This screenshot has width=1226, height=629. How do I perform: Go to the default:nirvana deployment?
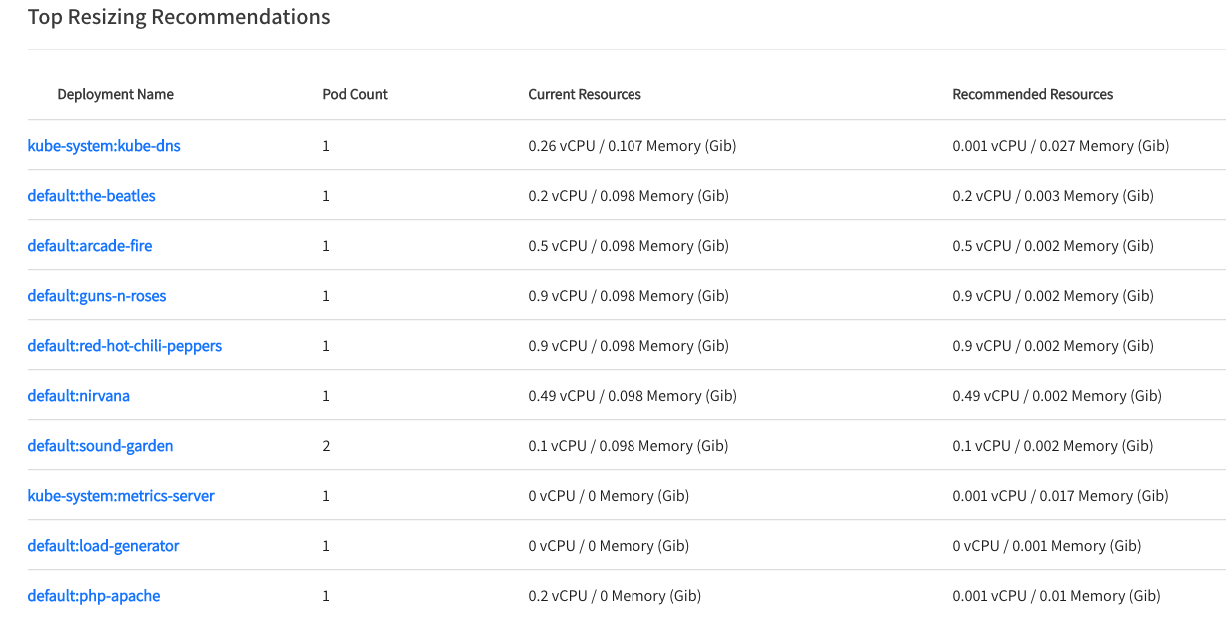[x=79, y=396]
